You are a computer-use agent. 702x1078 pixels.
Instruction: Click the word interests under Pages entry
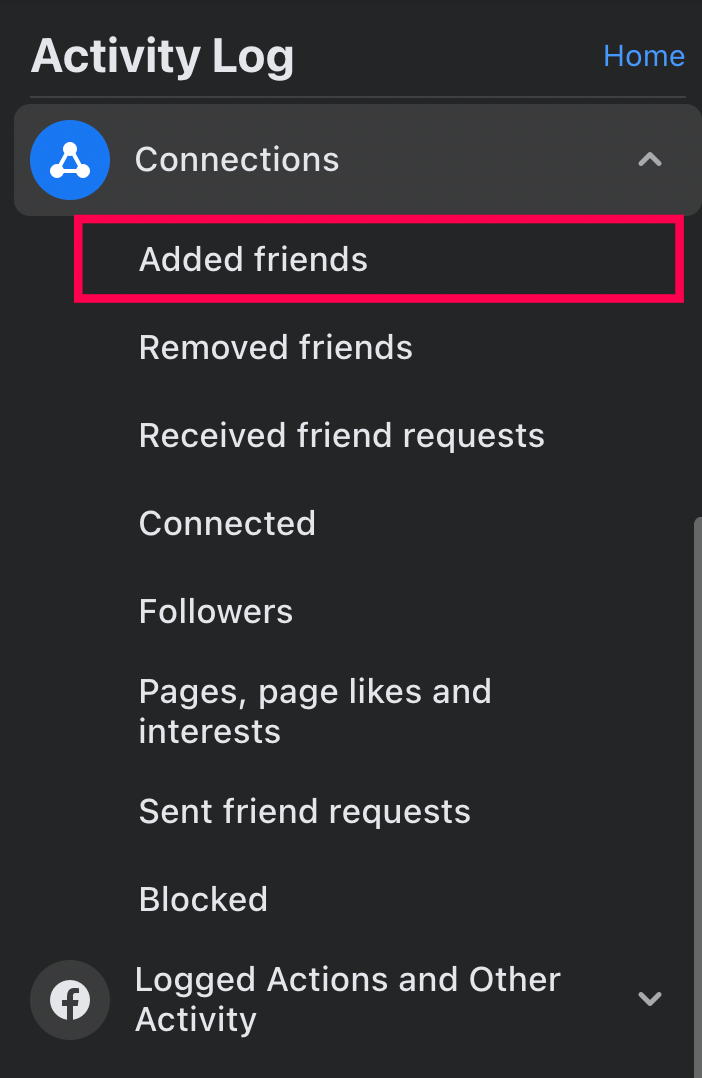tap(210, 732)
